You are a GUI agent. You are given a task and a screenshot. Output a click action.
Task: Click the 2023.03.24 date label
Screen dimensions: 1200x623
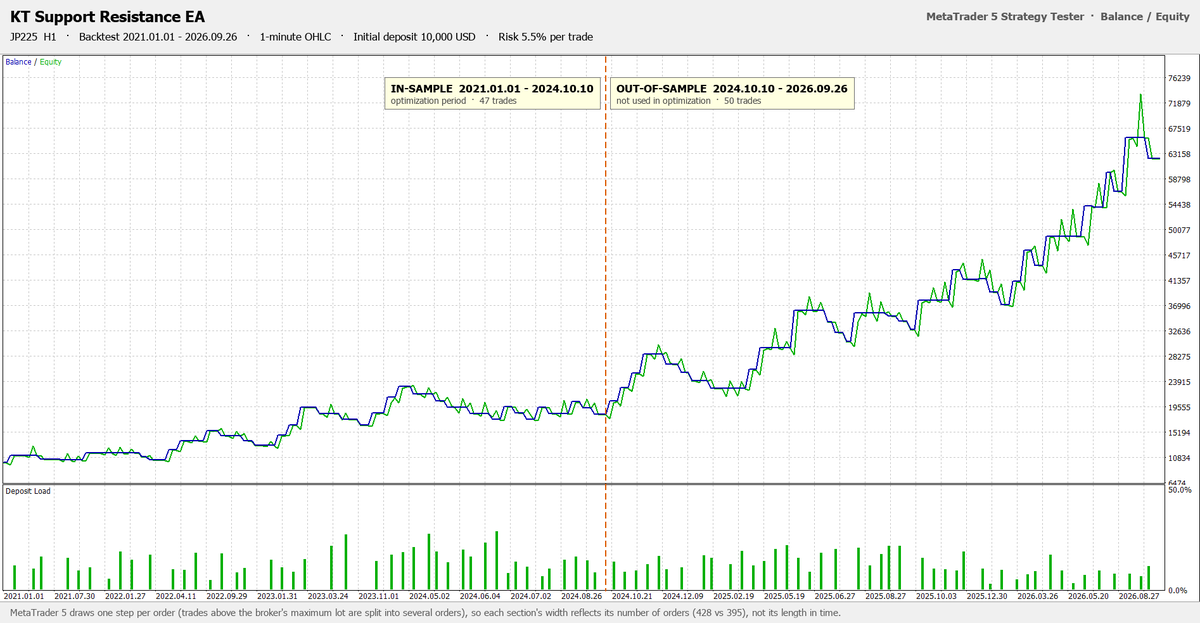point(329,596)
